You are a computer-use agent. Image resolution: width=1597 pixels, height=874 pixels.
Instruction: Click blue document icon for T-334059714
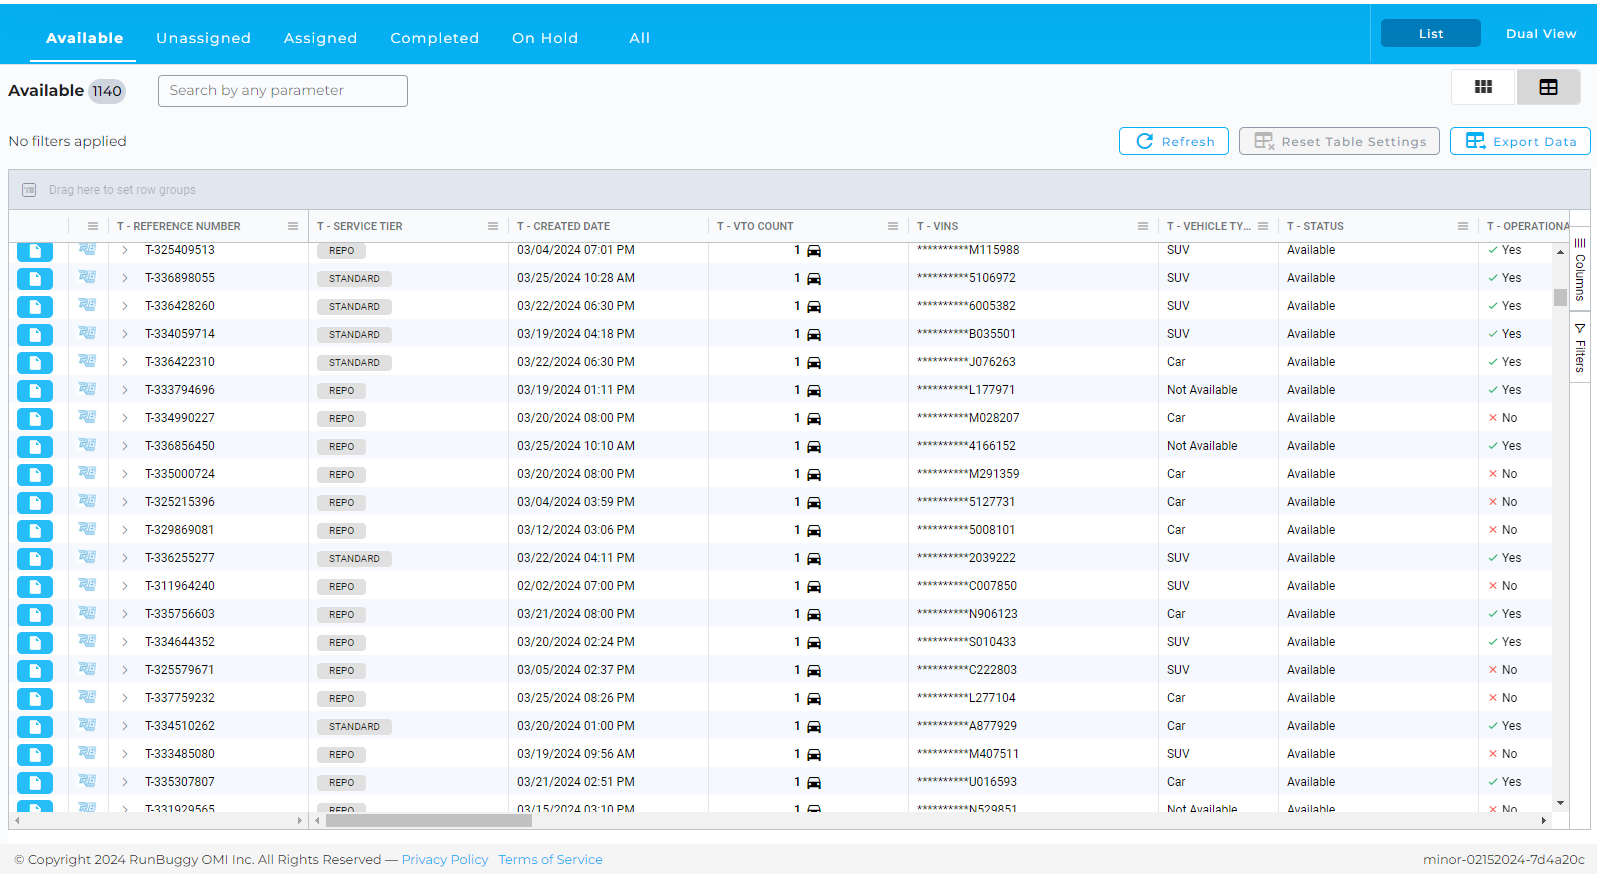click(x=35, y=335)
